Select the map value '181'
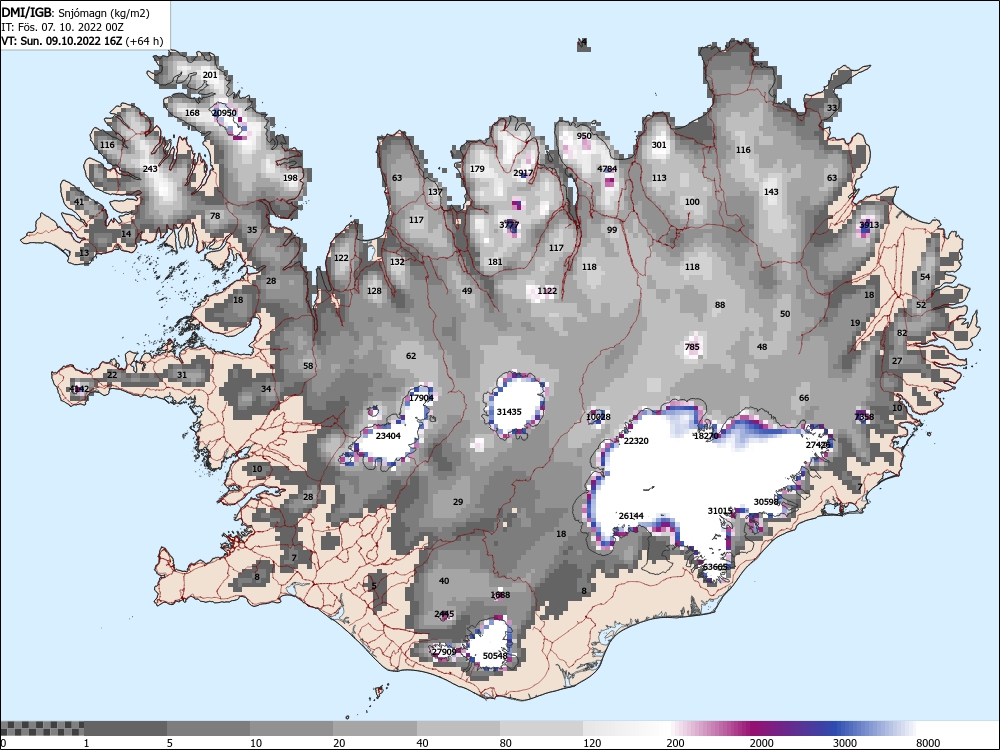The width and height of the screenshot is (1000, 750). click(x=495, y=262)
